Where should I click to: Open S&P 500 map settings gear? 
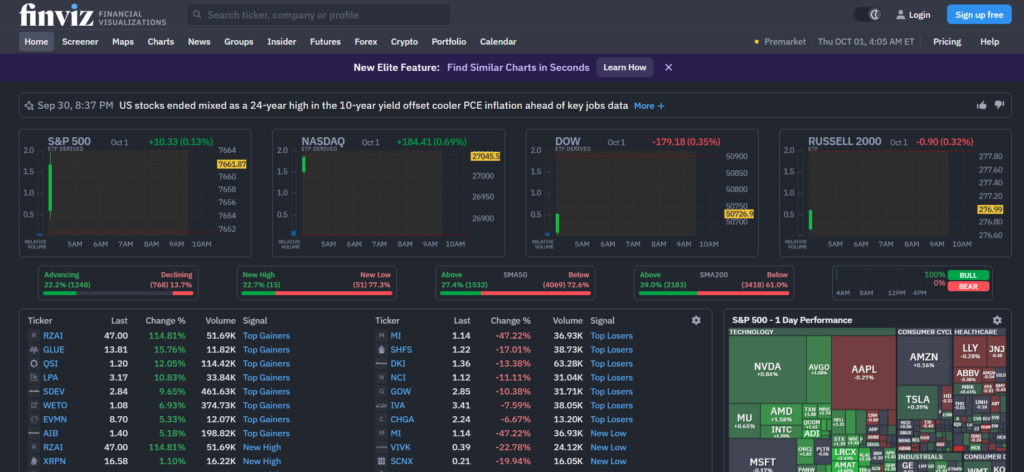click(x=997, y=320)
